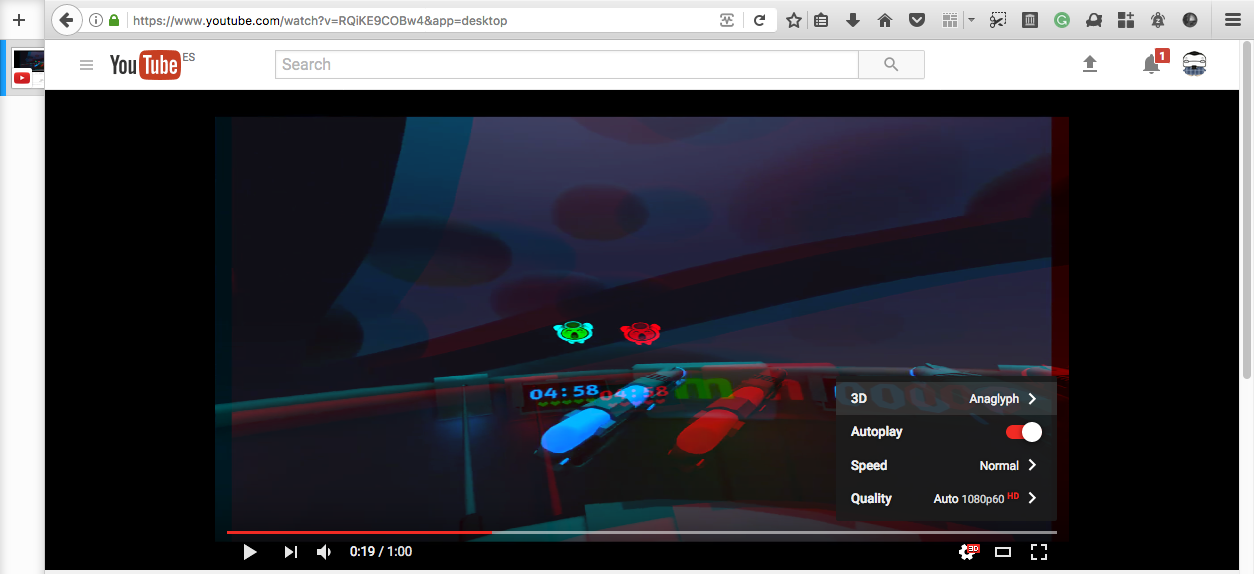Click the squares with plus extension icon
The height and width of the screenshot is (574, 1254).
pyautogui.click(x=1126, y=20)
